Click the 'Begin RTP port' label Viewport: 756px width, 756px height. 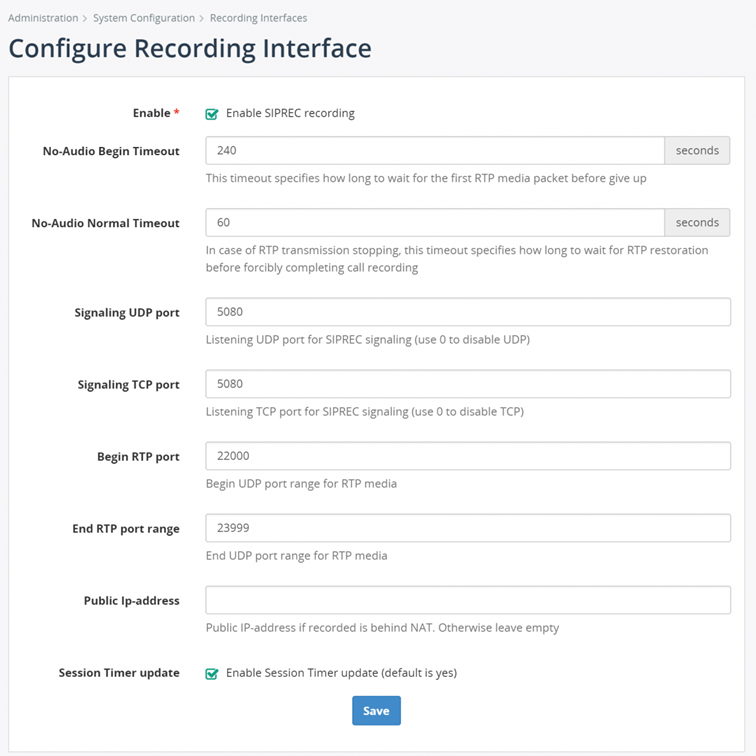pos(138,457)
